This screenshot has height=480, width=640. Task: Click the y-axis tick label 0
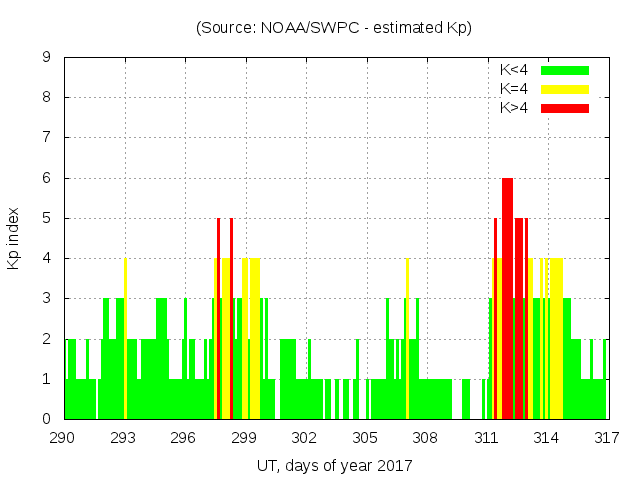46,419
